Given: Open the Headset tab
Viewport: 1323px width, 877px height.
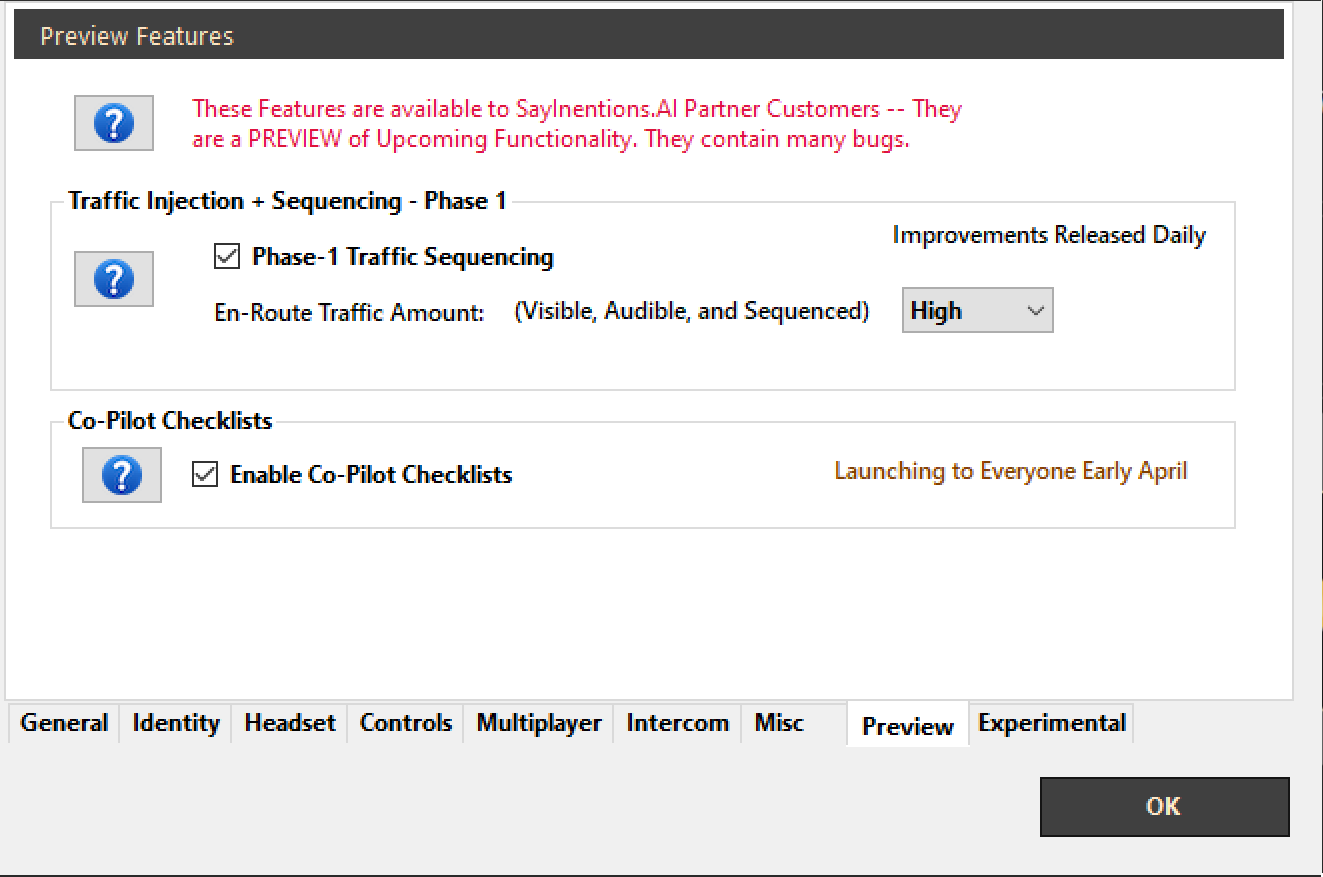Looking at the screenshot, I should click(290, 723).
